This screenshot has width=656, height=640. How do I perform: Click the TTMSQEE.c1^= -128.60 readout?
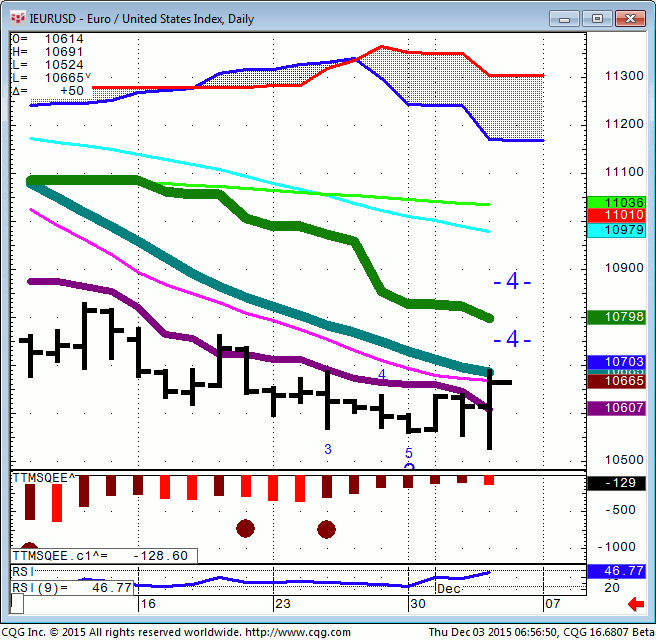pos(104,556)
